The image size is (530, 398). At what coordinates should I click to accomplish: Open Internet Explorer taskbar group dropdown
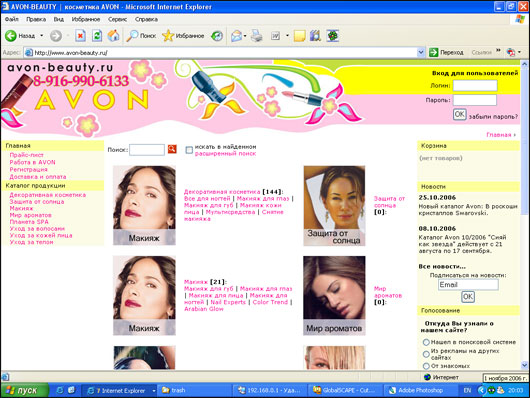pos(154,391)
